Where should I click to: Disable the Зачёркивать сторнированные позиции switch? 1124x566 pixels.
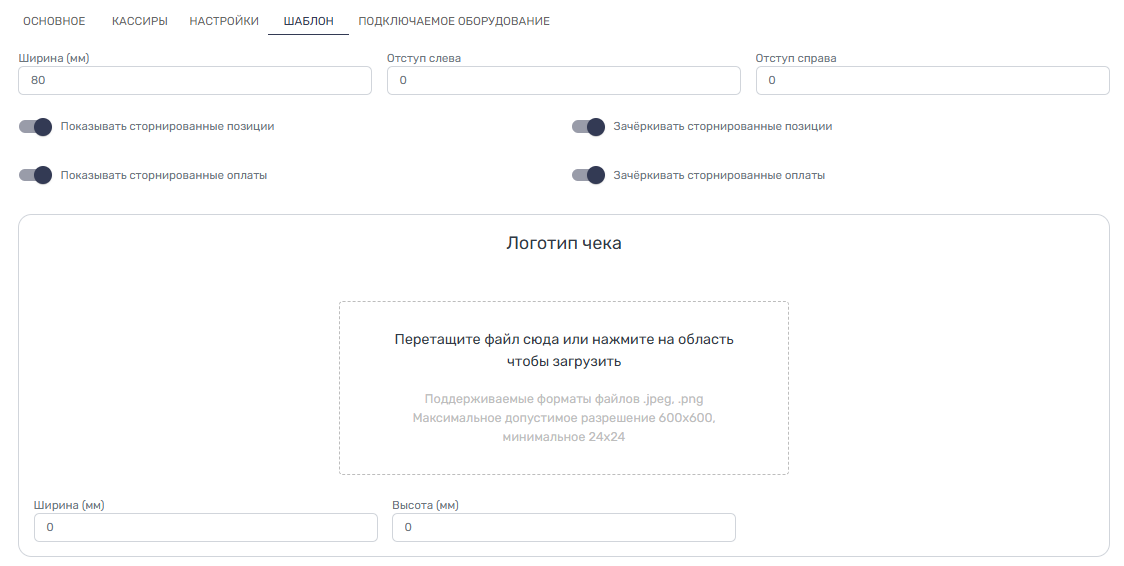588,127
